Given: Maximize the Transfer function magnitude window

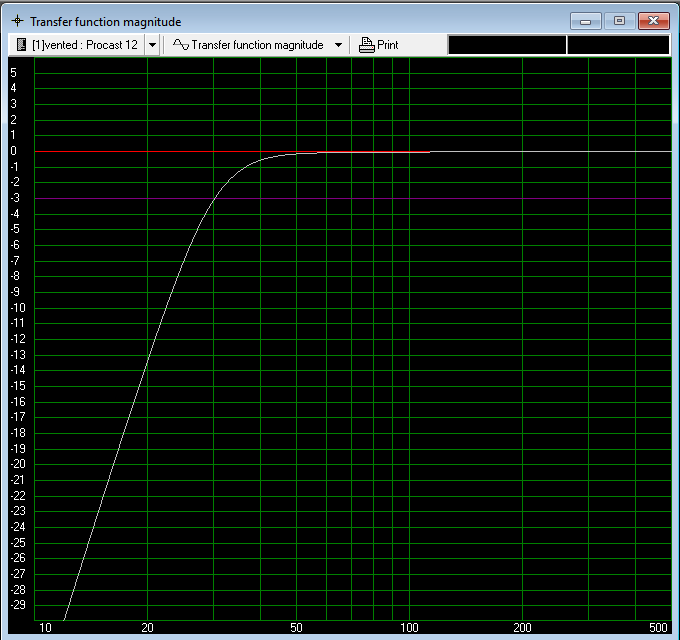Looking at the screenshot, I should [619, 21].
